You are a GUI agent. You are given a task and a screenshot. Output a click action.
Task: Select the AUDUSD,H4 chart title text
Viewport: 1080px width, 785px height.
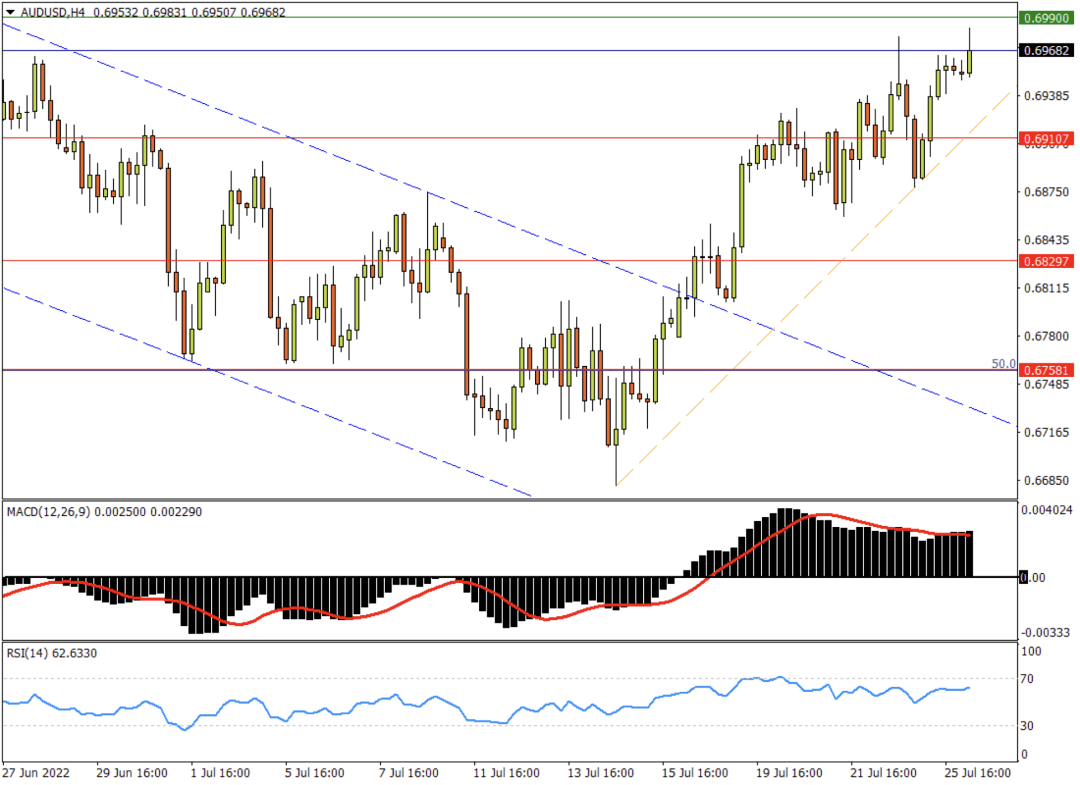pyautogui.click(x=52, y=12)
